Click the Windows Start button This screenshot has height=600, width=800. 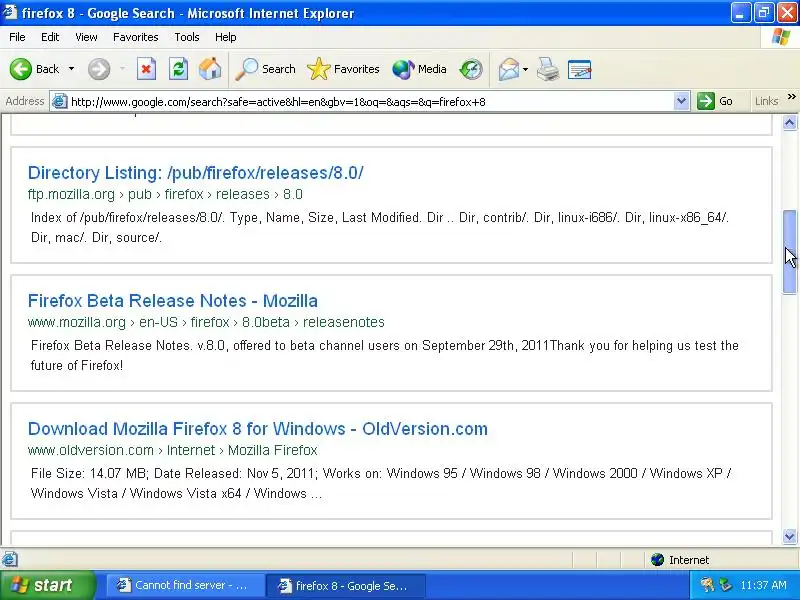(x=47, y=585)
